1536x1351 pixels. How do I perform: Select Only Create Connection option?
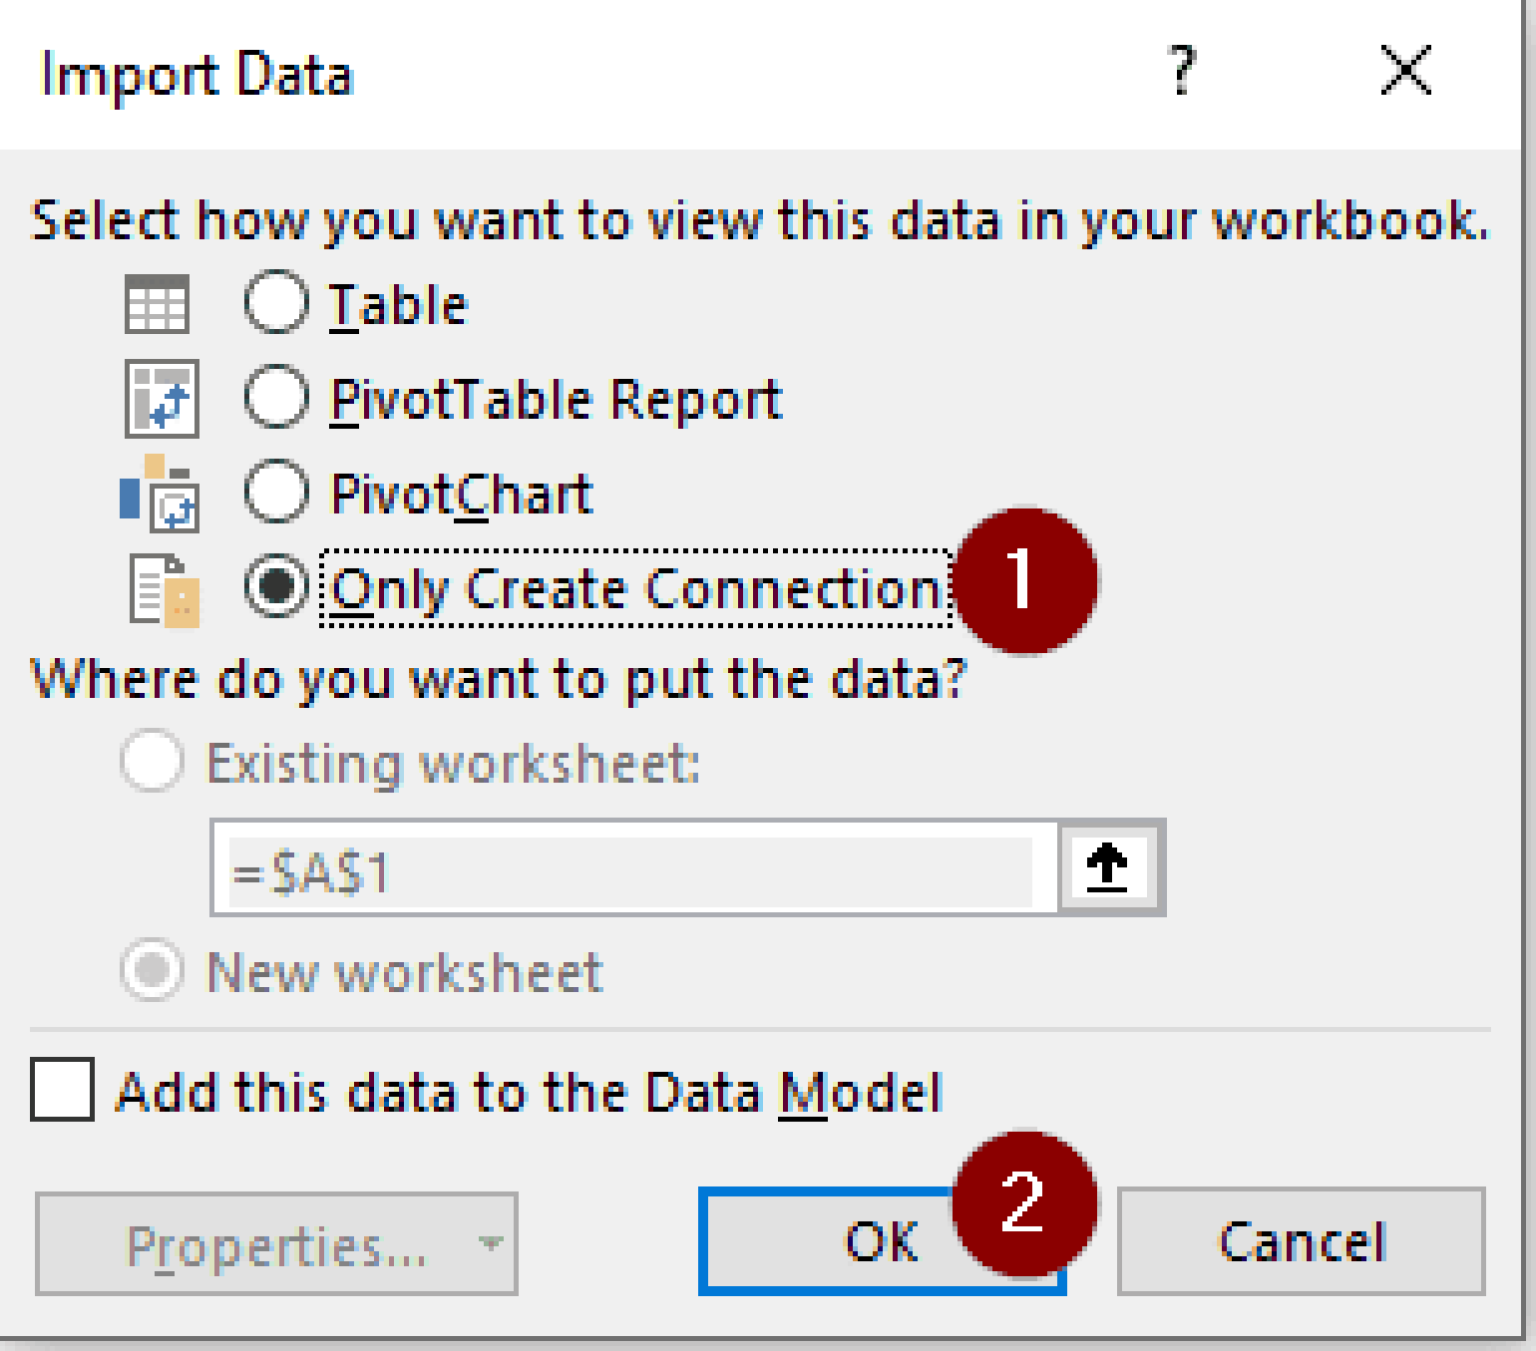tap(277, 588)
